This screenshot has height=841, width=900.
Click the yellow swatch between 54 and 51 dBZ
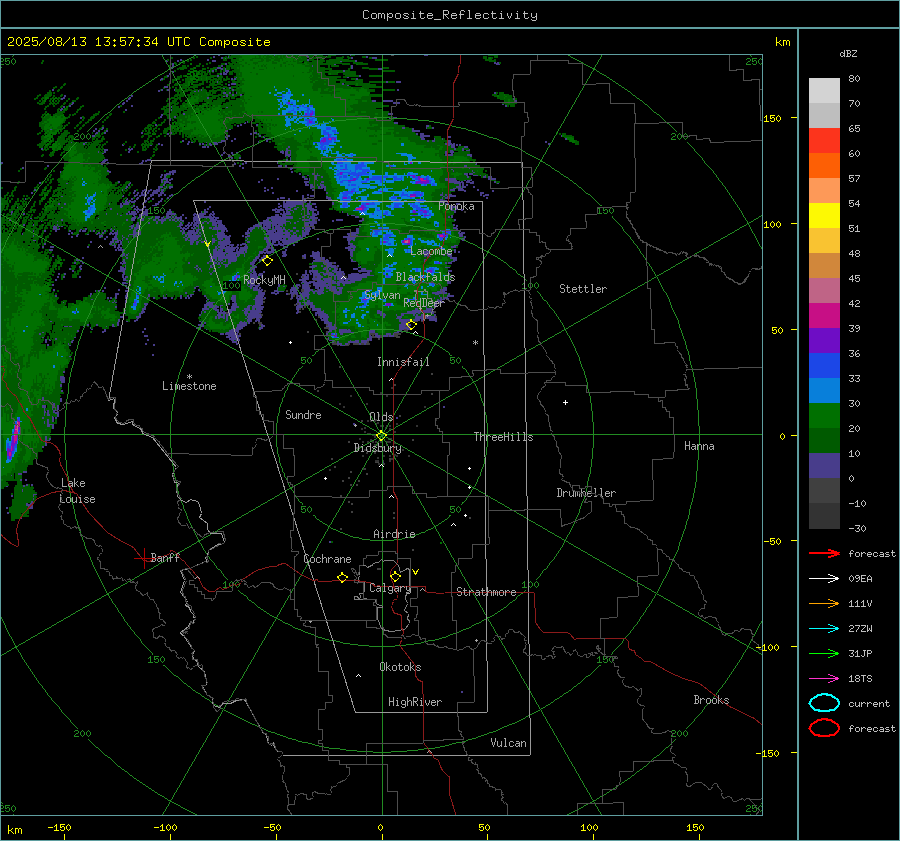824,215
